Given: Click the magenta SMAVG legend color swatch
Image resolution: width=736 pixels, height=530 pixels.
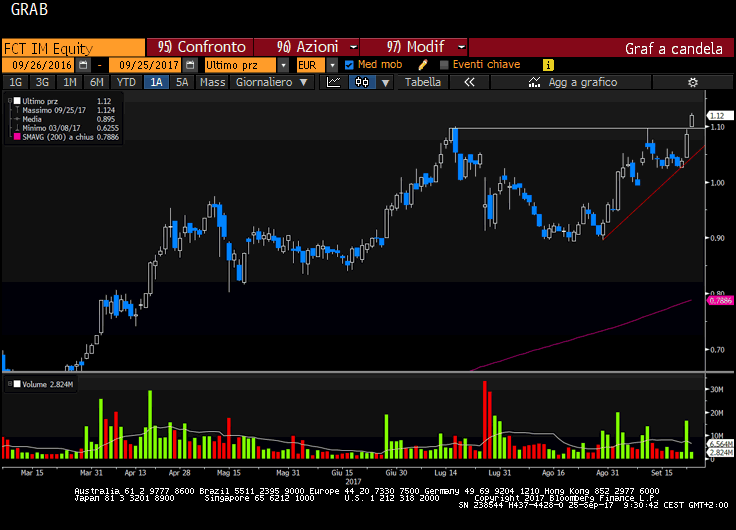Looking at the screenshot, I should point(14,137).
